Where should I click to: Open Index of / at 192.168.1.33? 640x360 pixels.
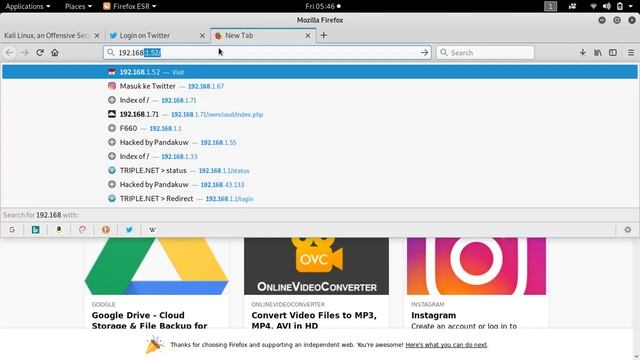click(320, 156)
